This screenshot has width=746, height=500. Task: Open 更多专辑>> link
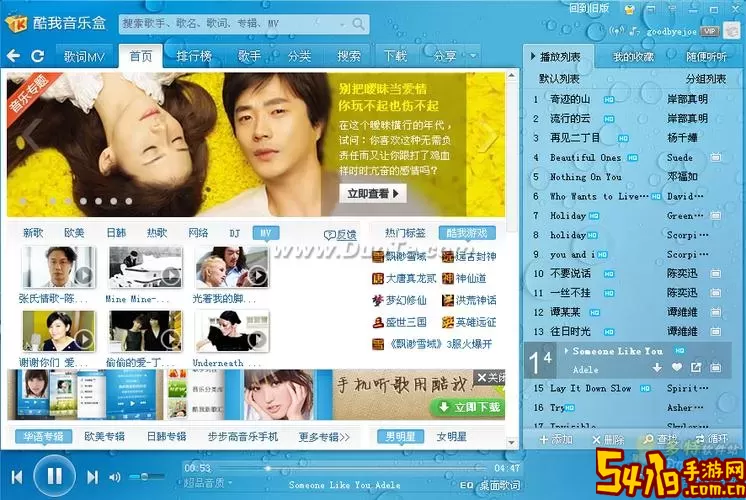pos(324,437)
